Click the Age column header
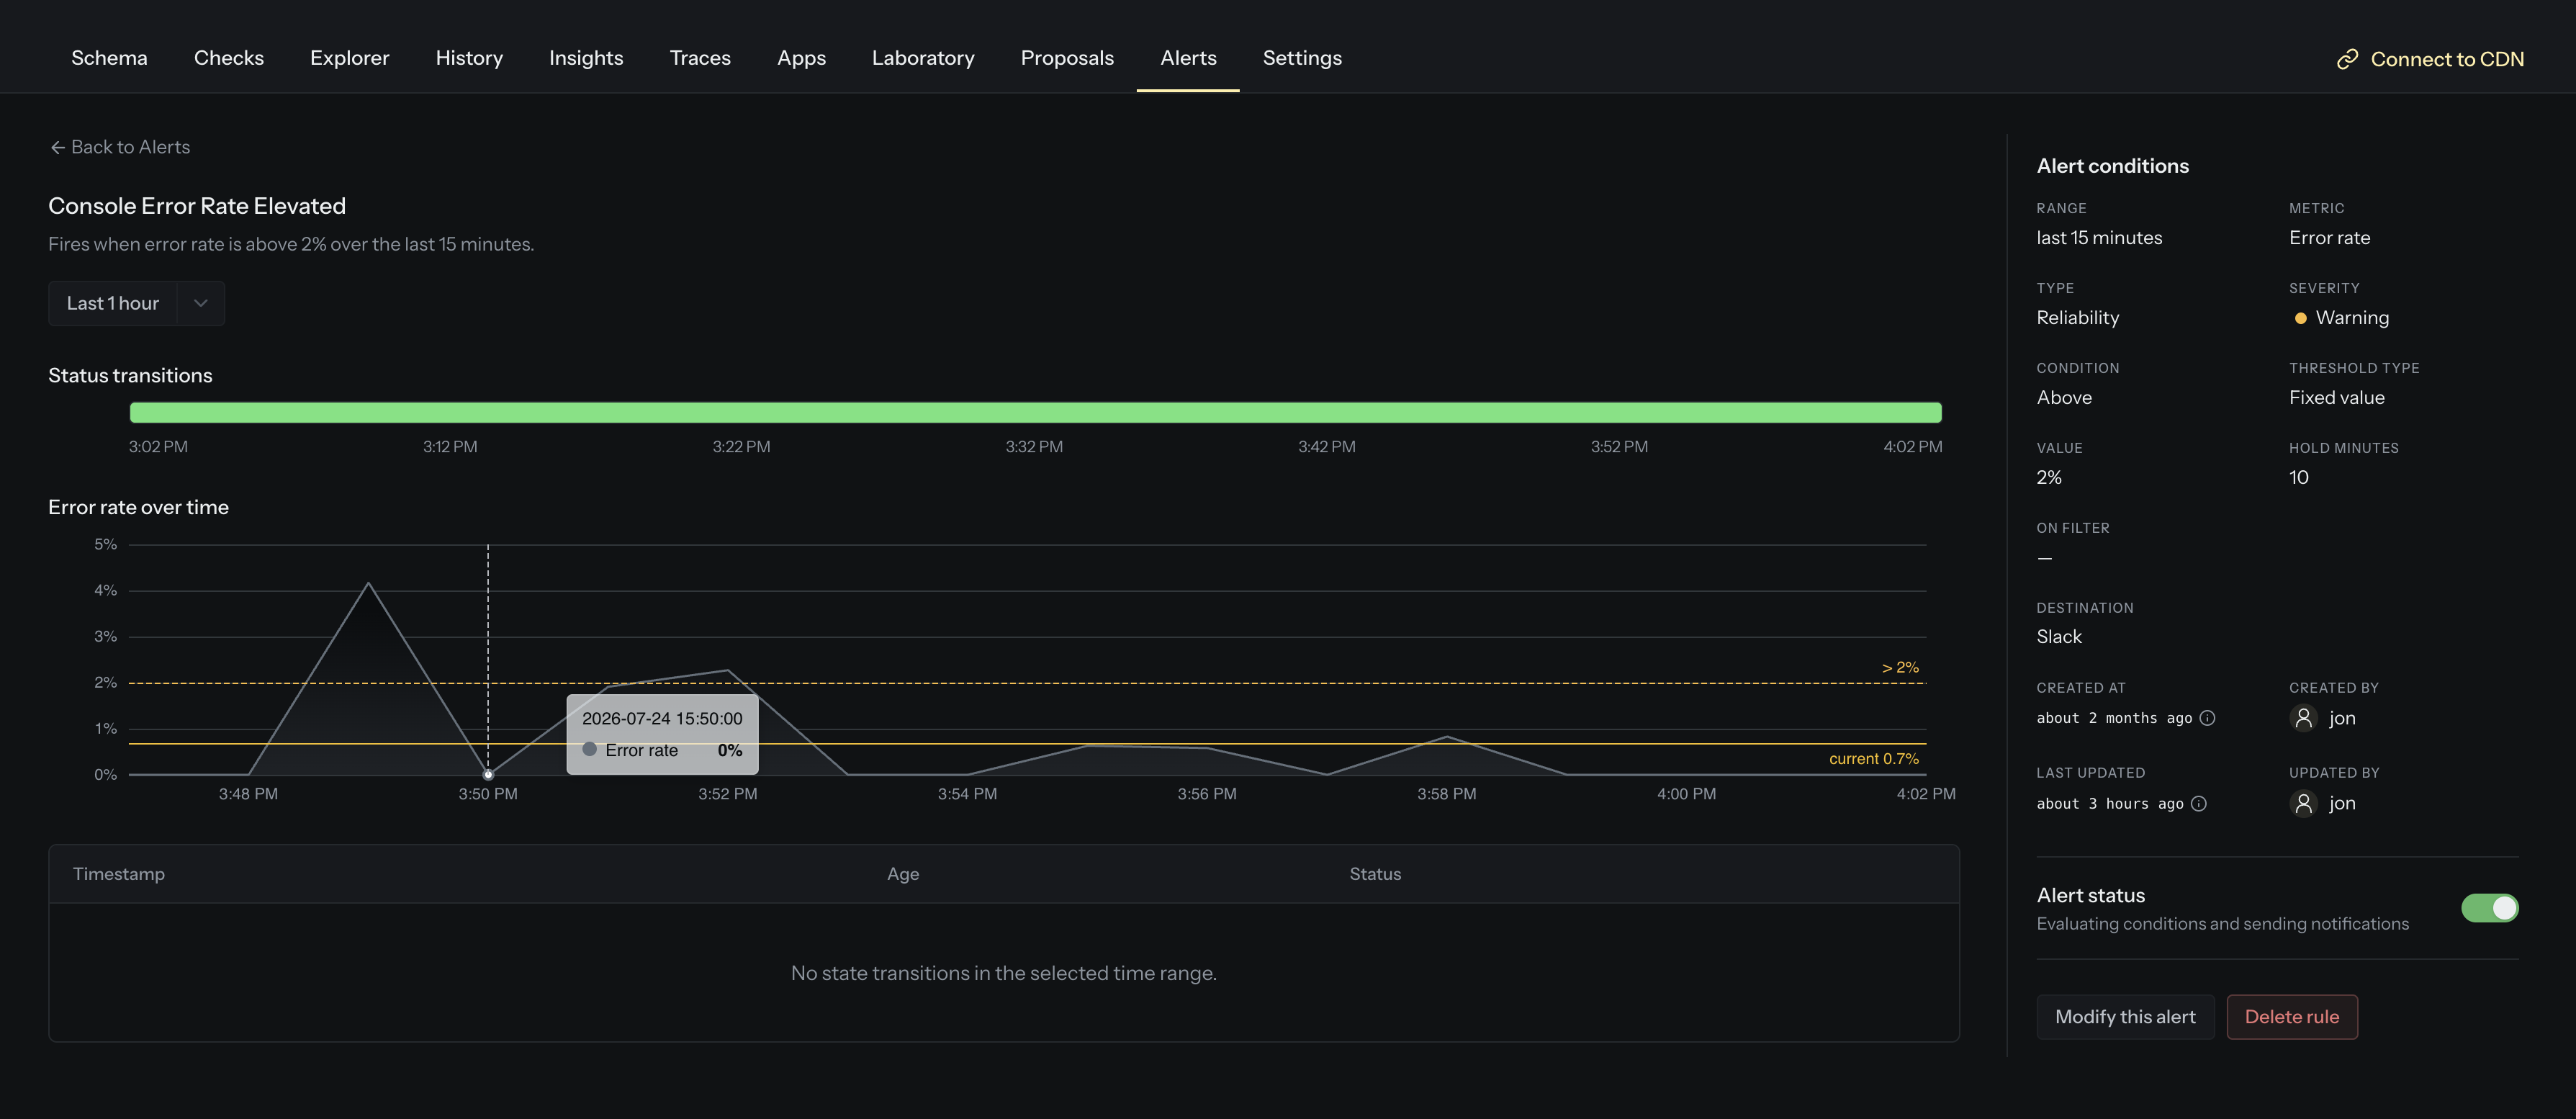 click(903, 874)
